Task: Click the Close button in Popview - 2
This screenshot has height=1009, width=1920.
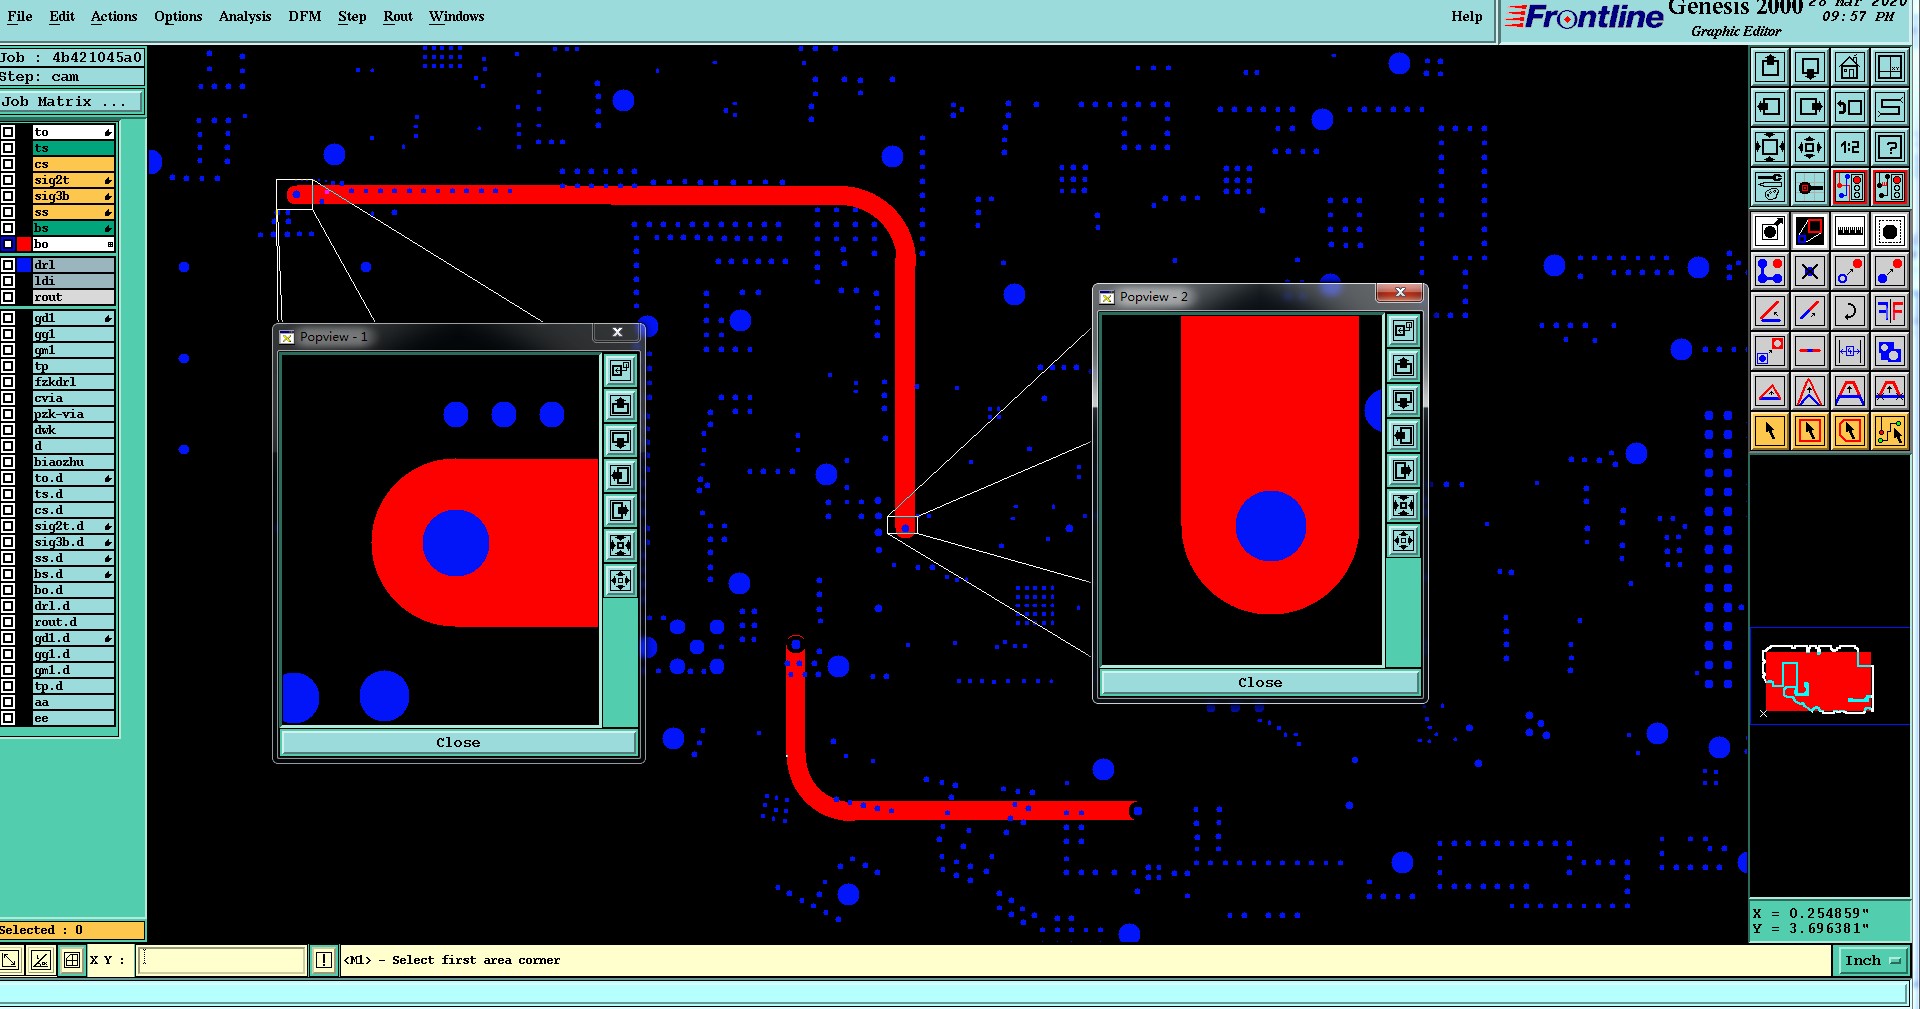Action: (x=1260, y=682)
